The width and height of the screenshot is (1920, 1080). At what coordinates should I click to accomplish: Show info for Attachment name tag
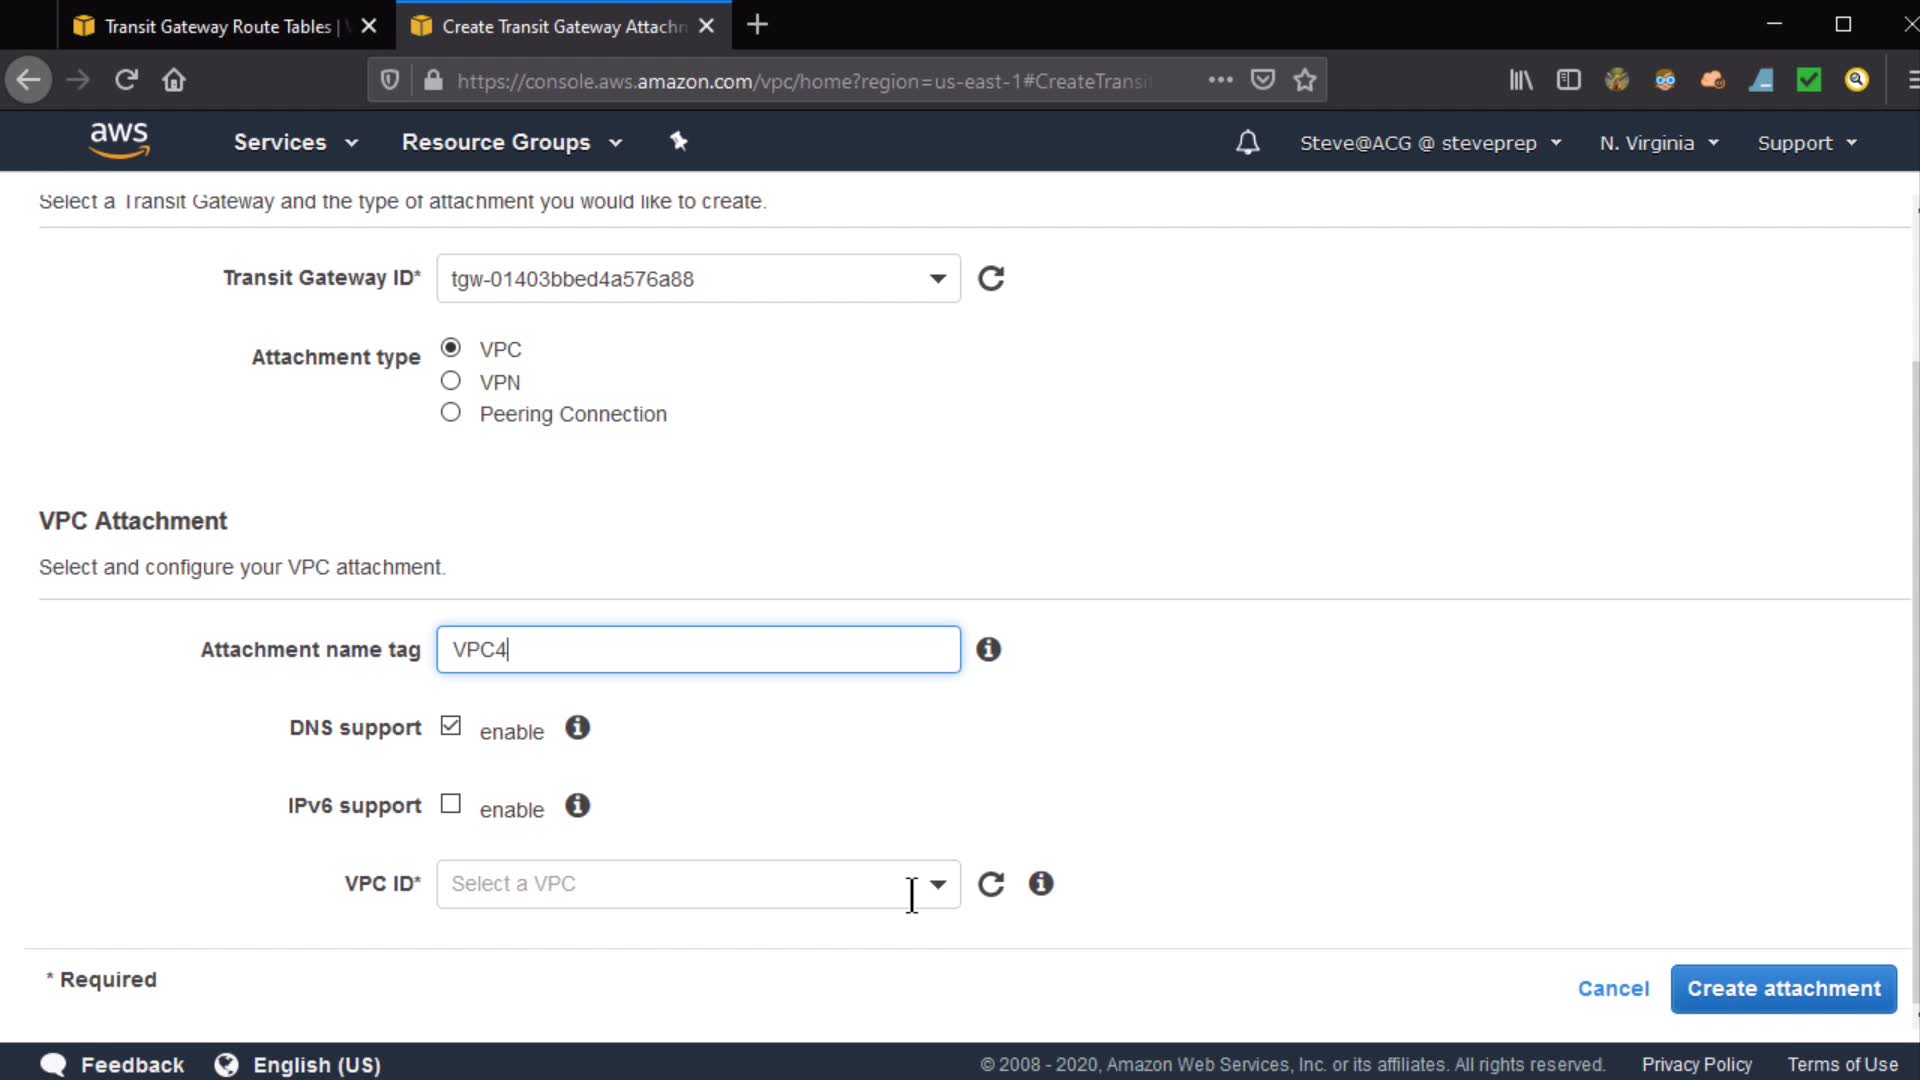988,649
